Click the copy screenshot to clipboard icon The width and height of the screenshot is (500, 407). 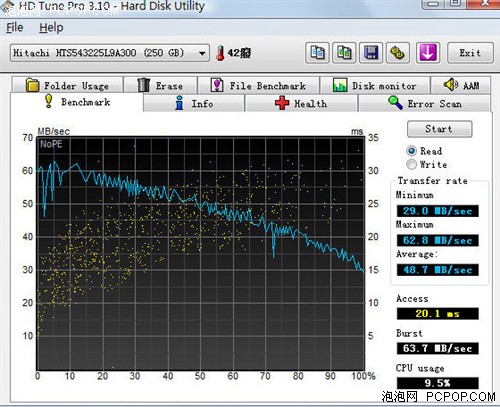pyautogui.click(x=344, y=53)
